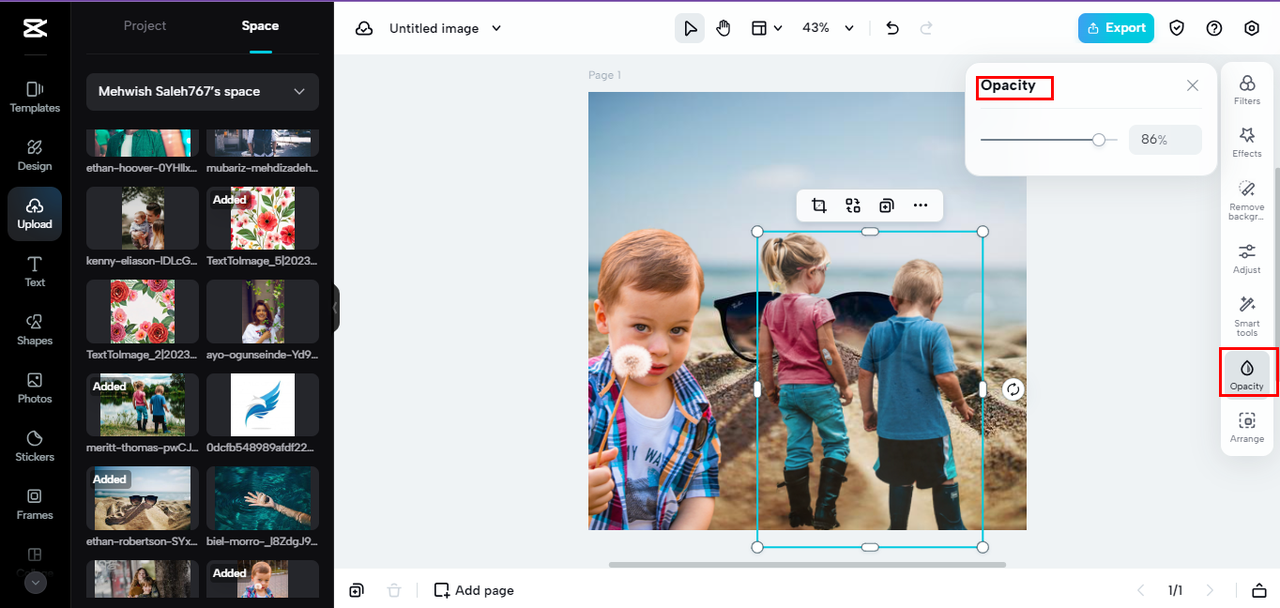Click the delete page trash icon
This screenshot has width=1280, height=608.
coord(394,590)
